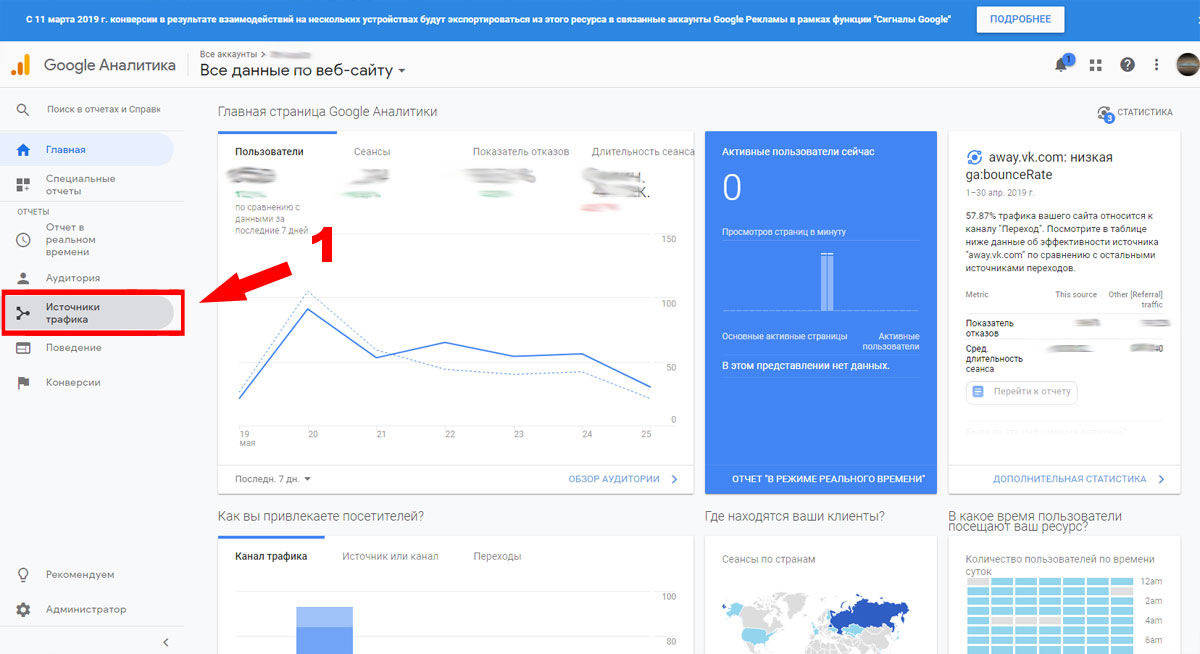Click the Рекомендуем lightbulb icon

point(24,575)
